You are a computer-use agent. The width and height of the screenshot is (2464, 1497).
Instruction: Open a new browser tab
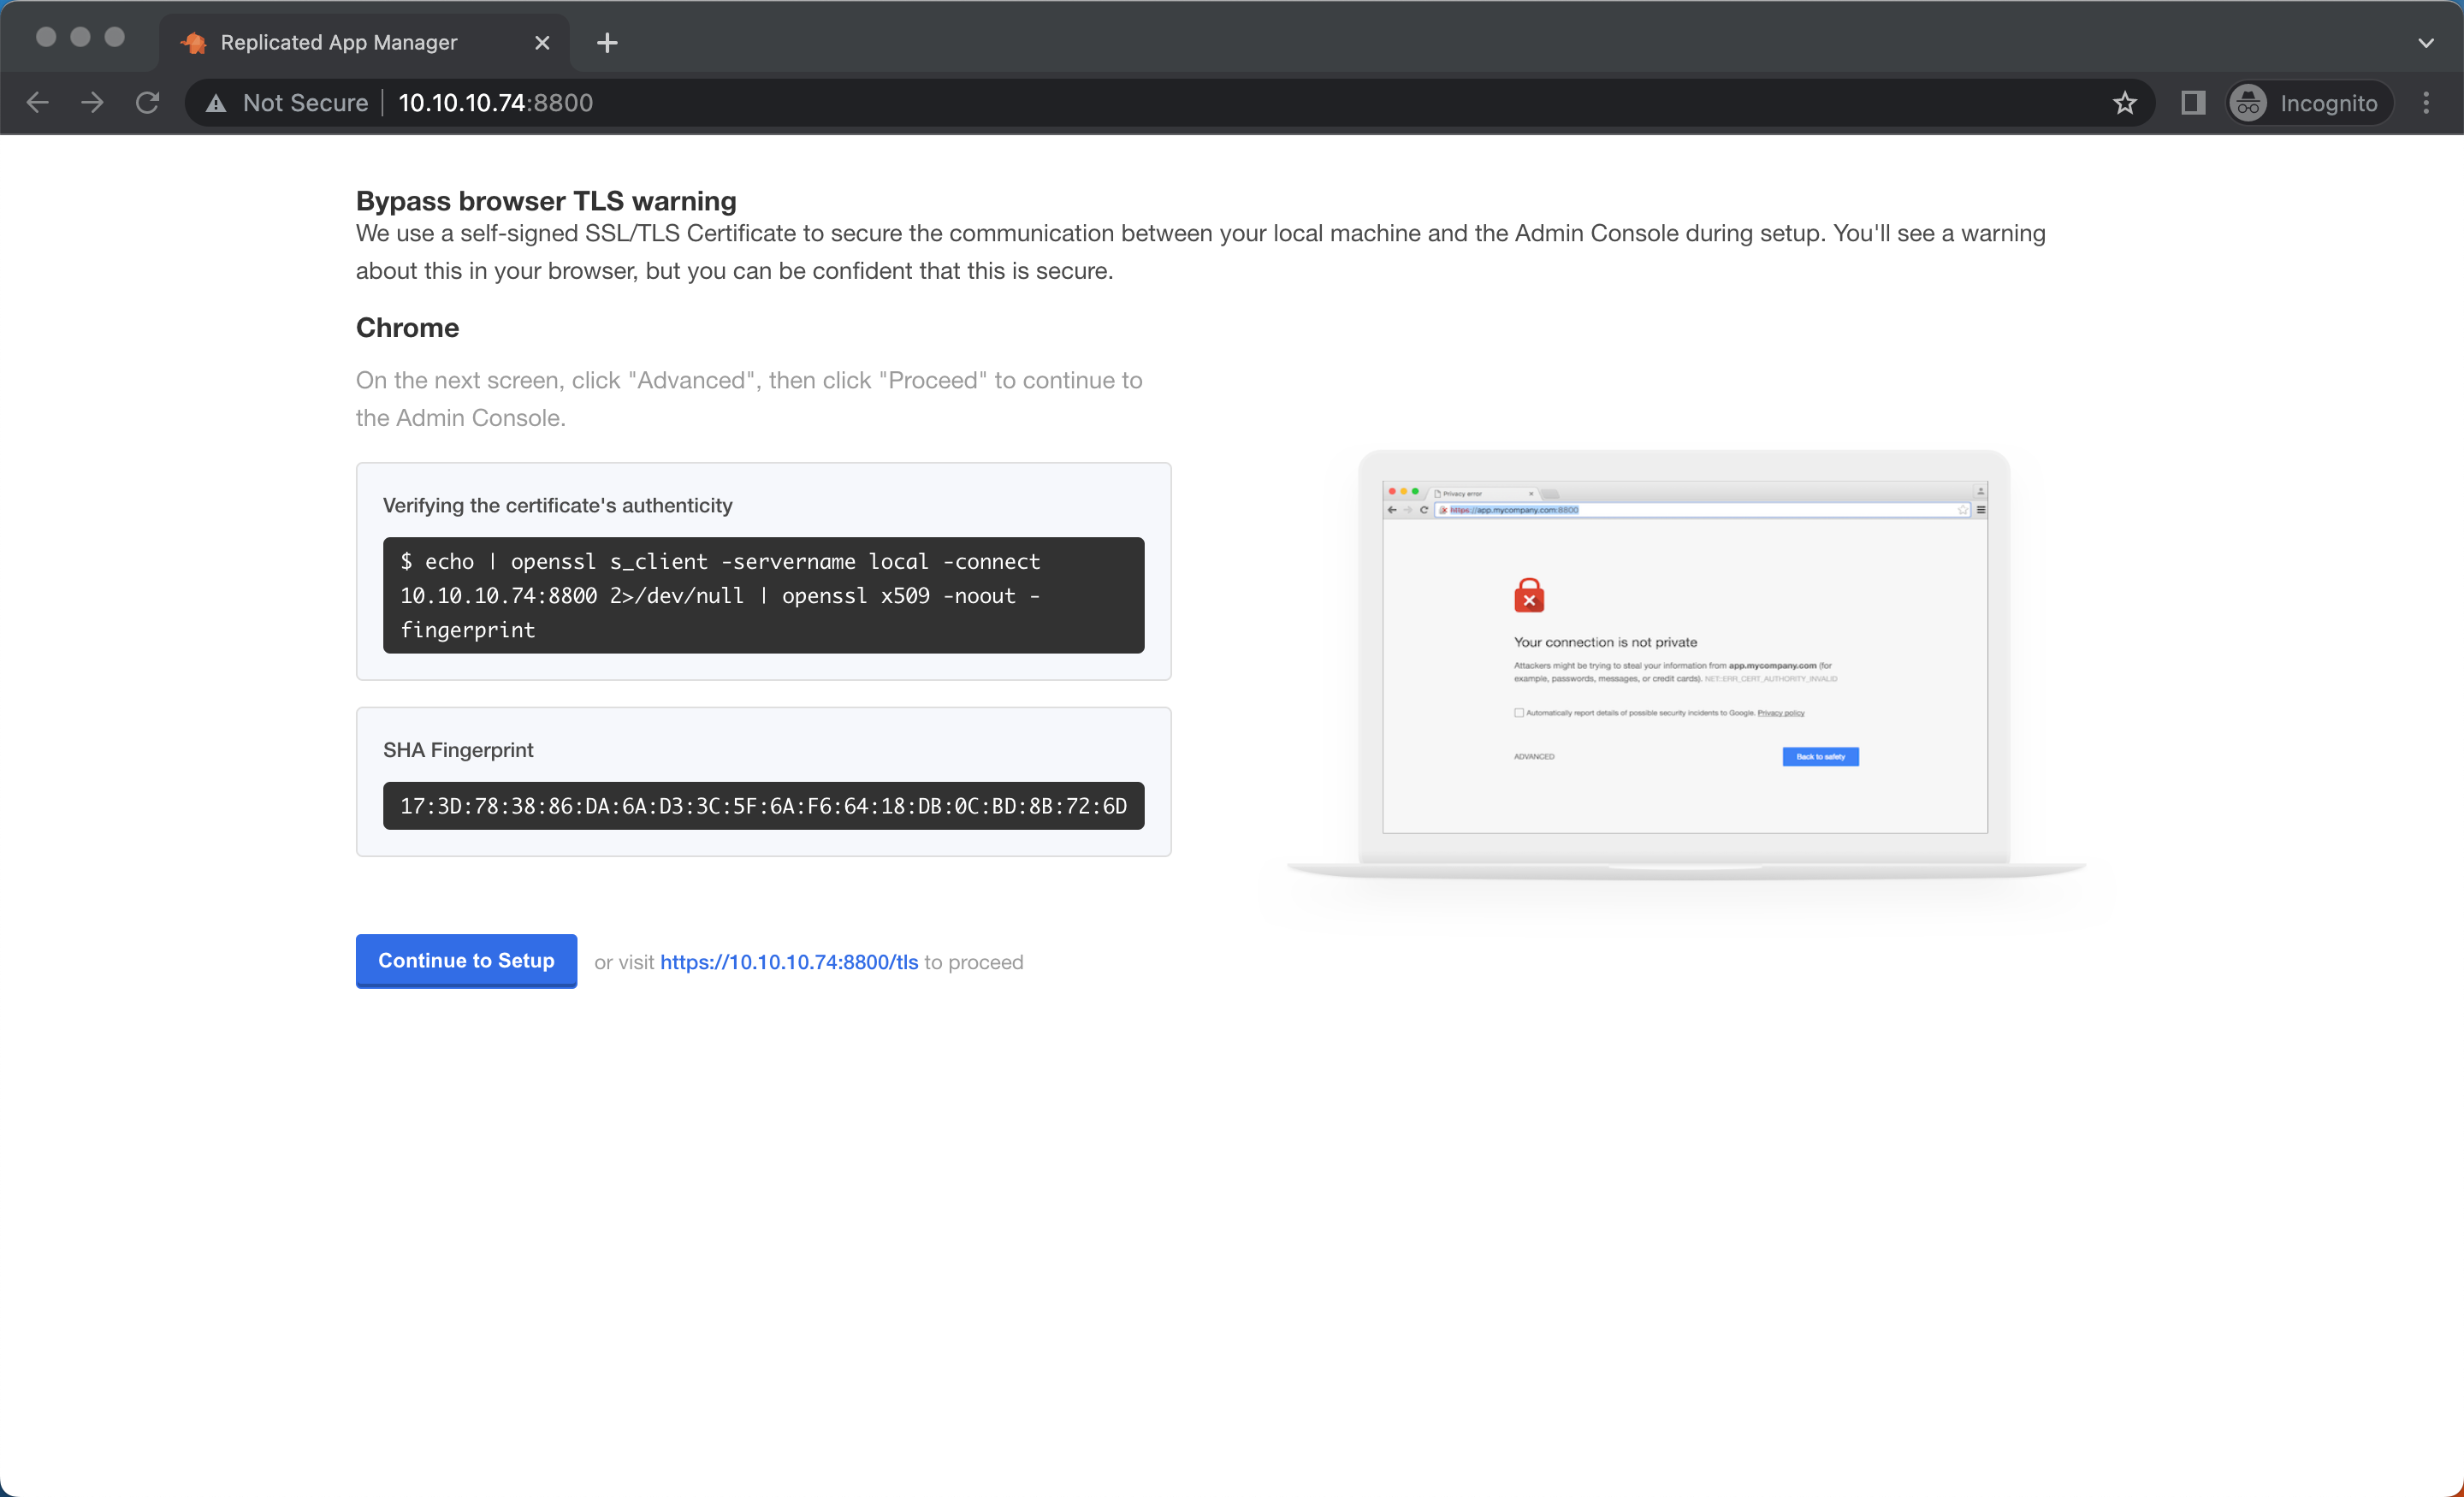point(607,42)
